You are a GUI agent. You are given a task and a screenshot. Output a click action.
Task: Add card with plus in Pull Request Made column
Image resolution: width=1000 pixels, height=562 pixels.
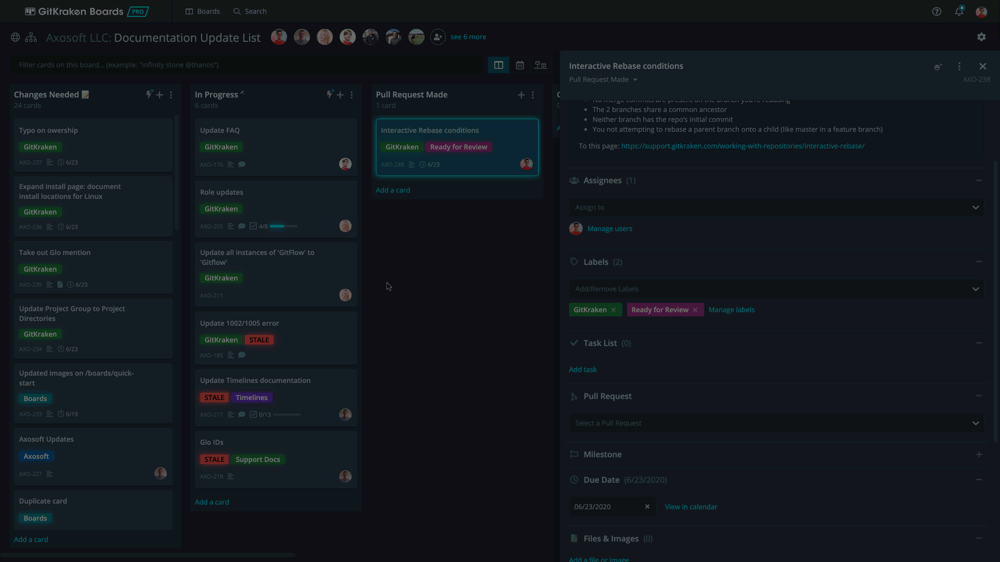521,95
